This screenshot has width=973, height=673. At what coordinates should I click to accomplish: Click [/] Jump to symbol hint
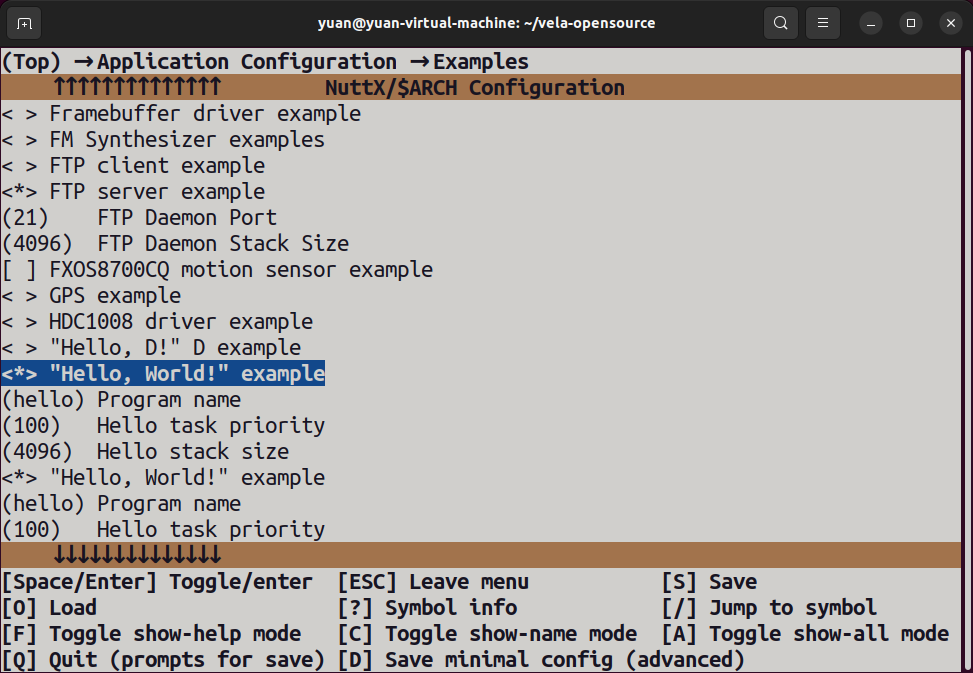pos(769,608)
